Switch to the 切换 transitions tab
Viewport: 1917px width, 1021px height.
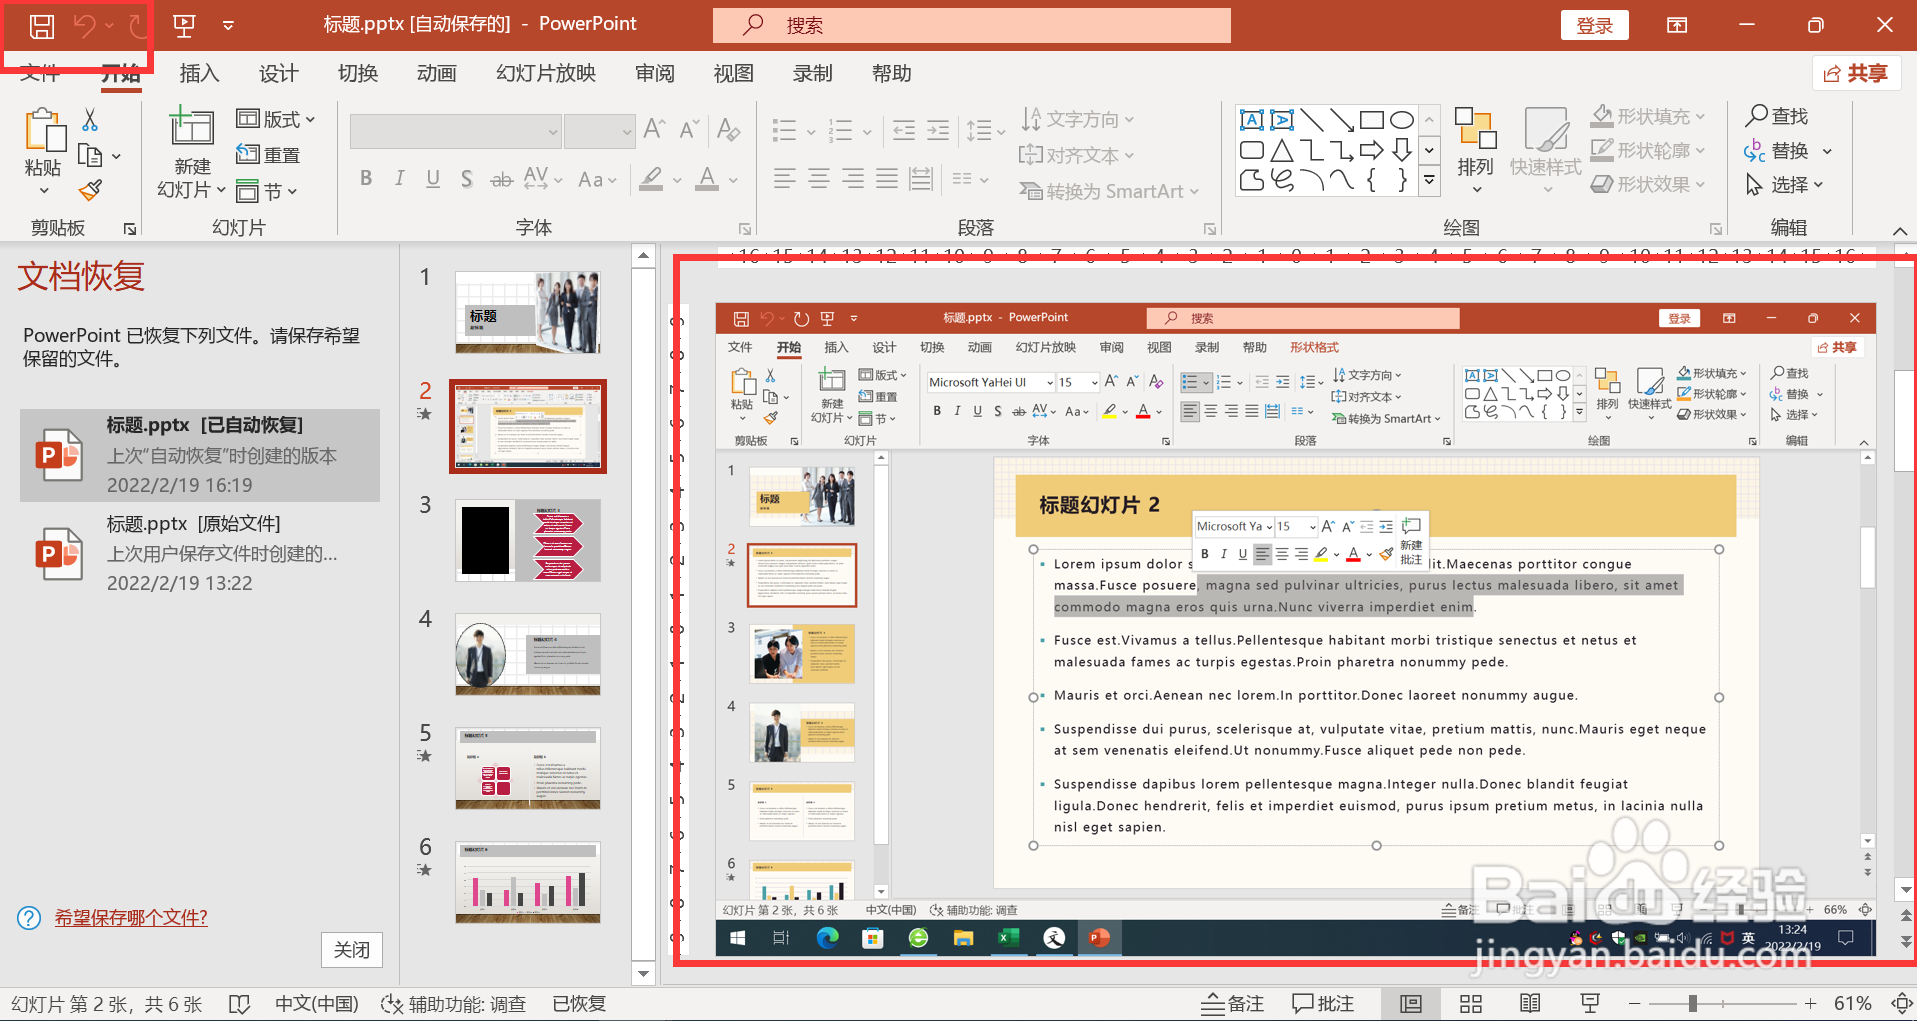click(x=358, y=73)
